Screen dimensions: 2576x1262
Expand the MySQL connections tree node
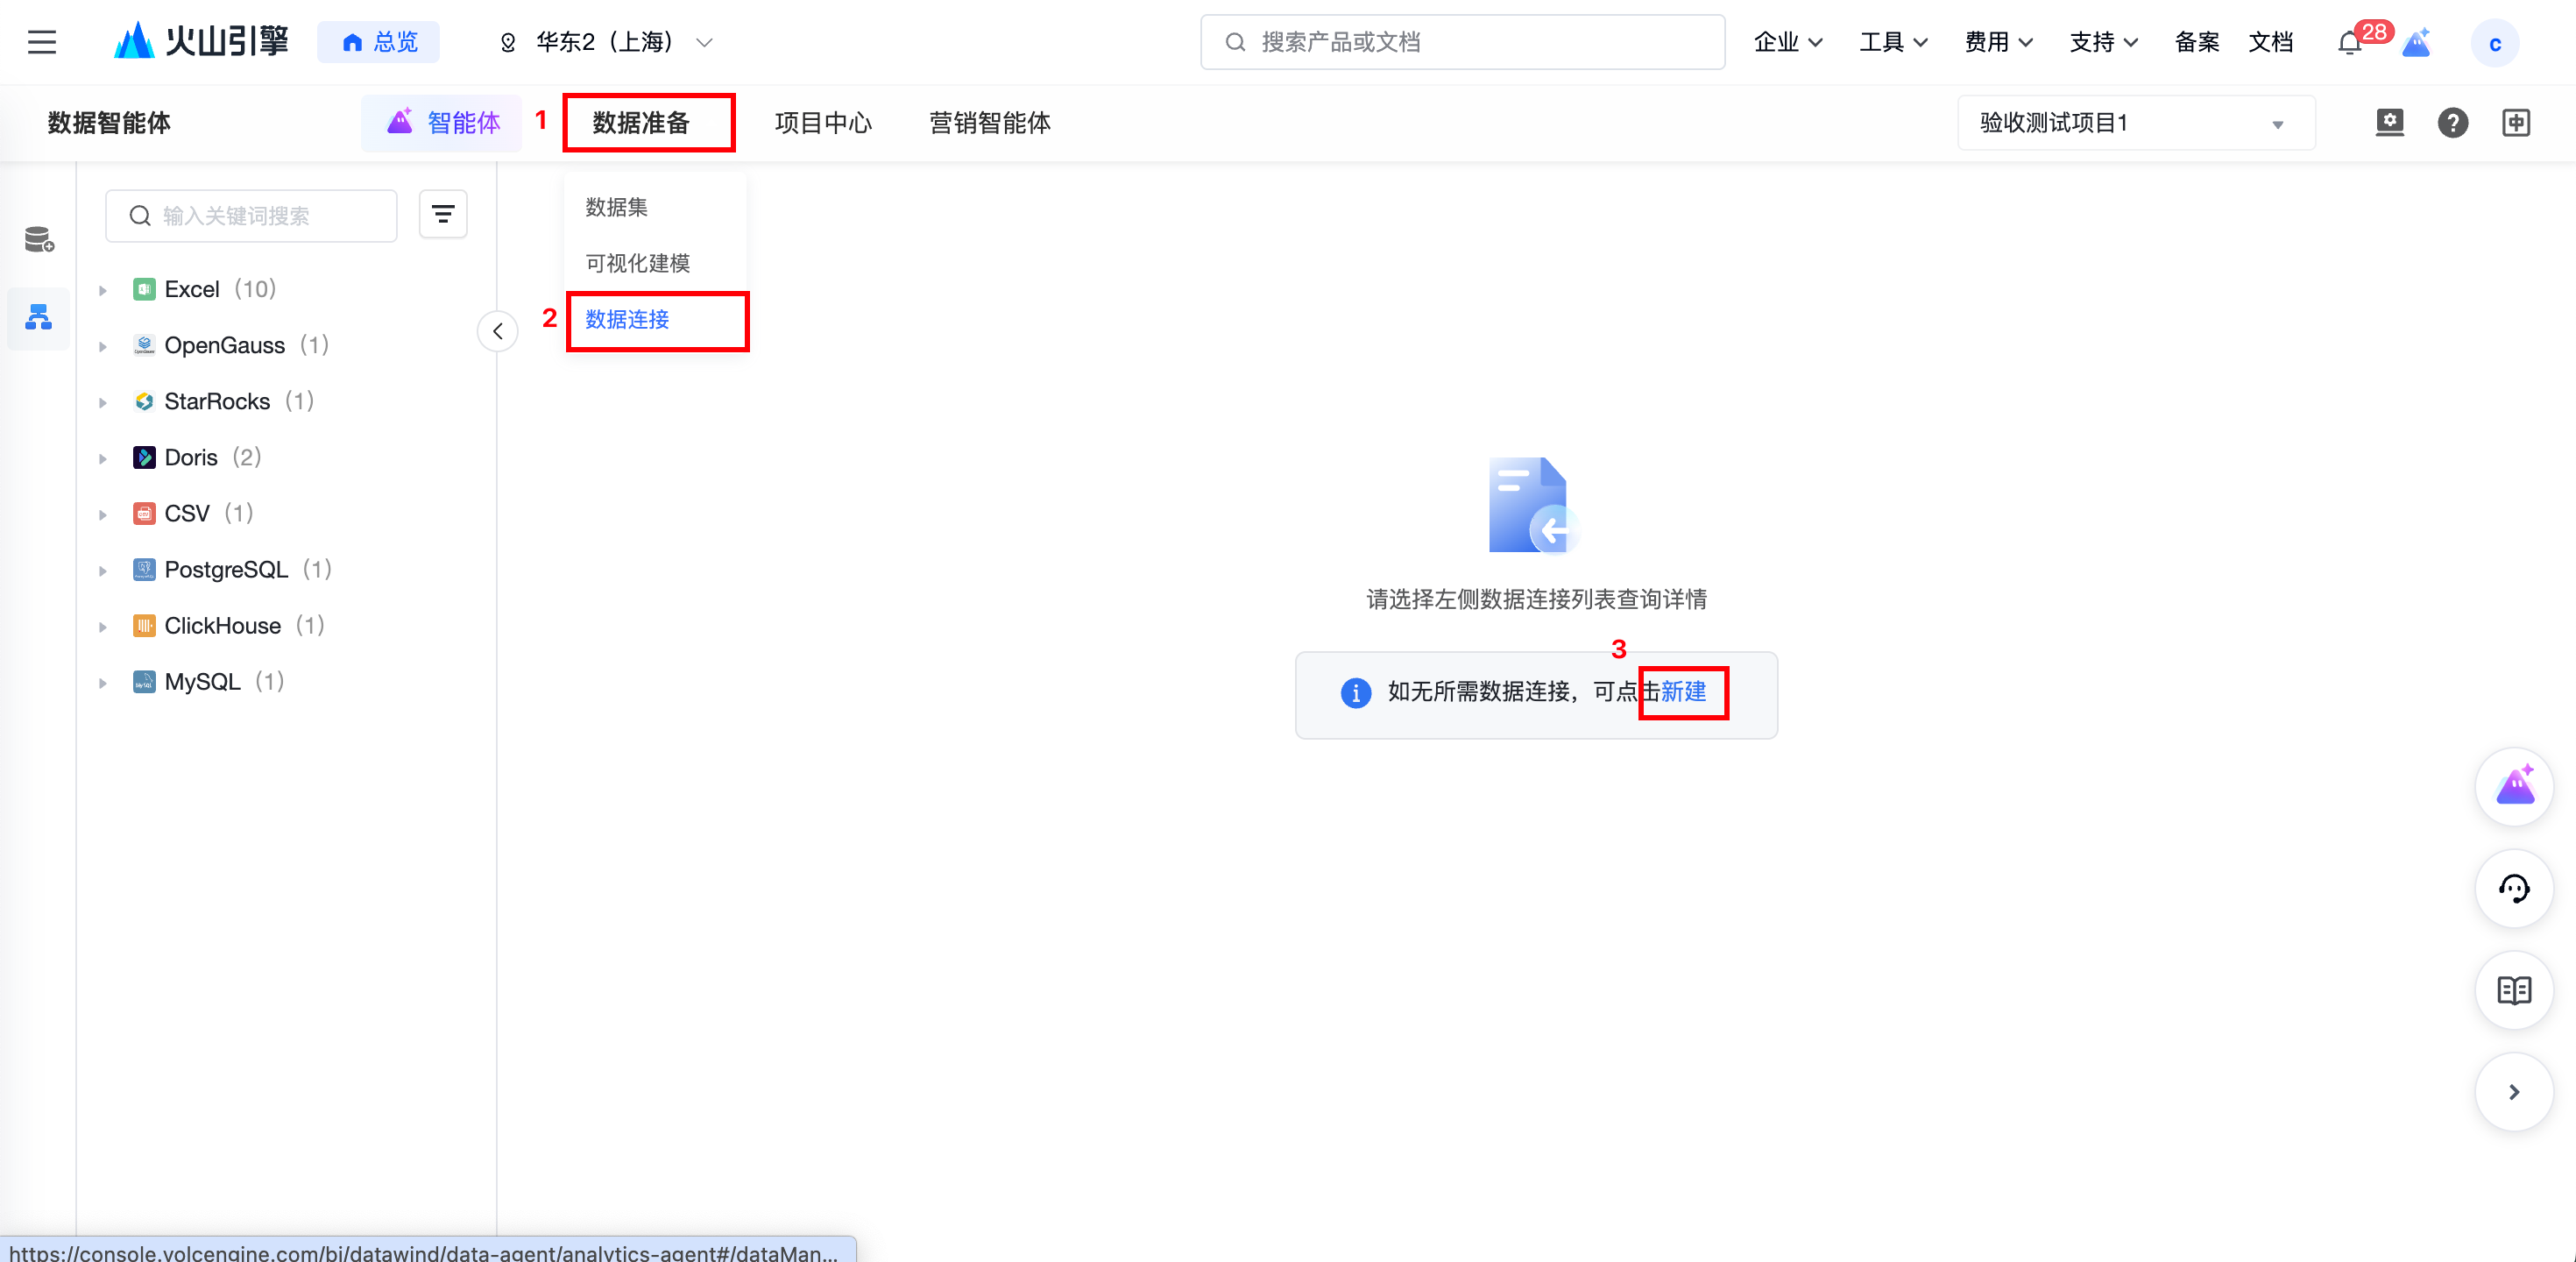click(x=103, y=683)
